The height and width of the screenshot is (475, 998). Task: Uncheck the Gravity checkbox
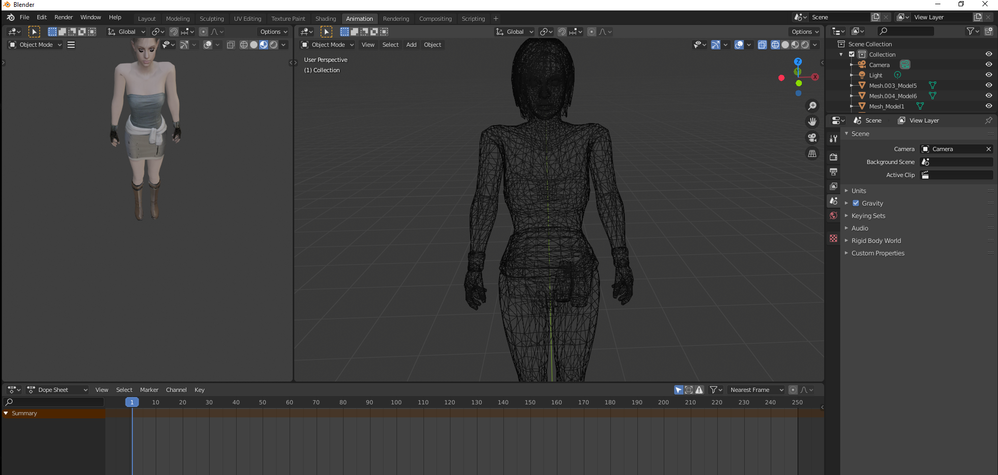[855, 203]
